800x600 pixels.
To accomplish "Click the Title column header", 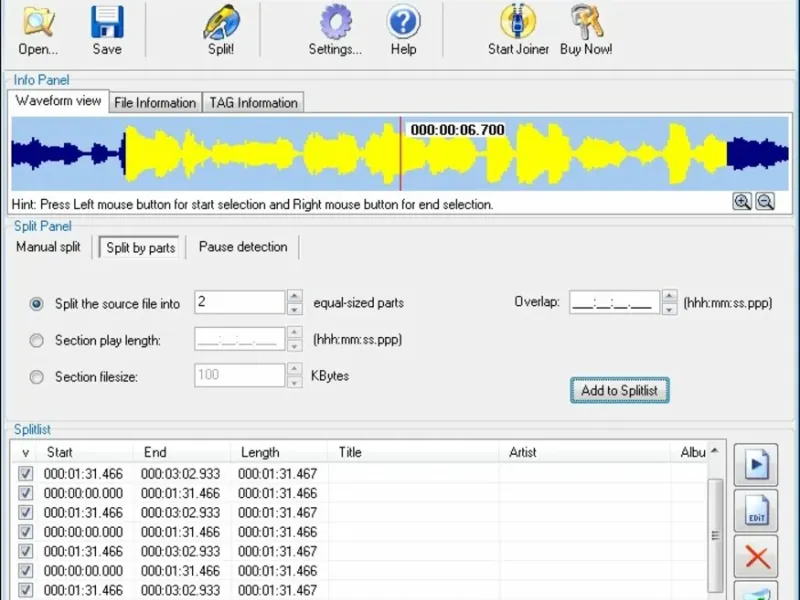I will point(414,453).
